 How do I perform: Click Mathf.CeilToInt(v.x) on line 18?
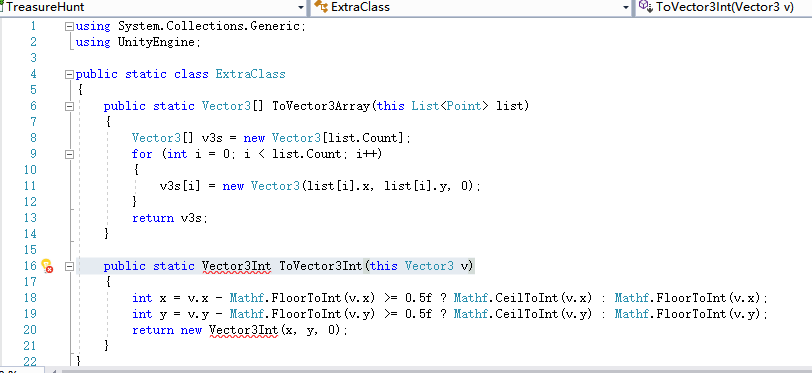pyautogui.click(x=523, y=298)
